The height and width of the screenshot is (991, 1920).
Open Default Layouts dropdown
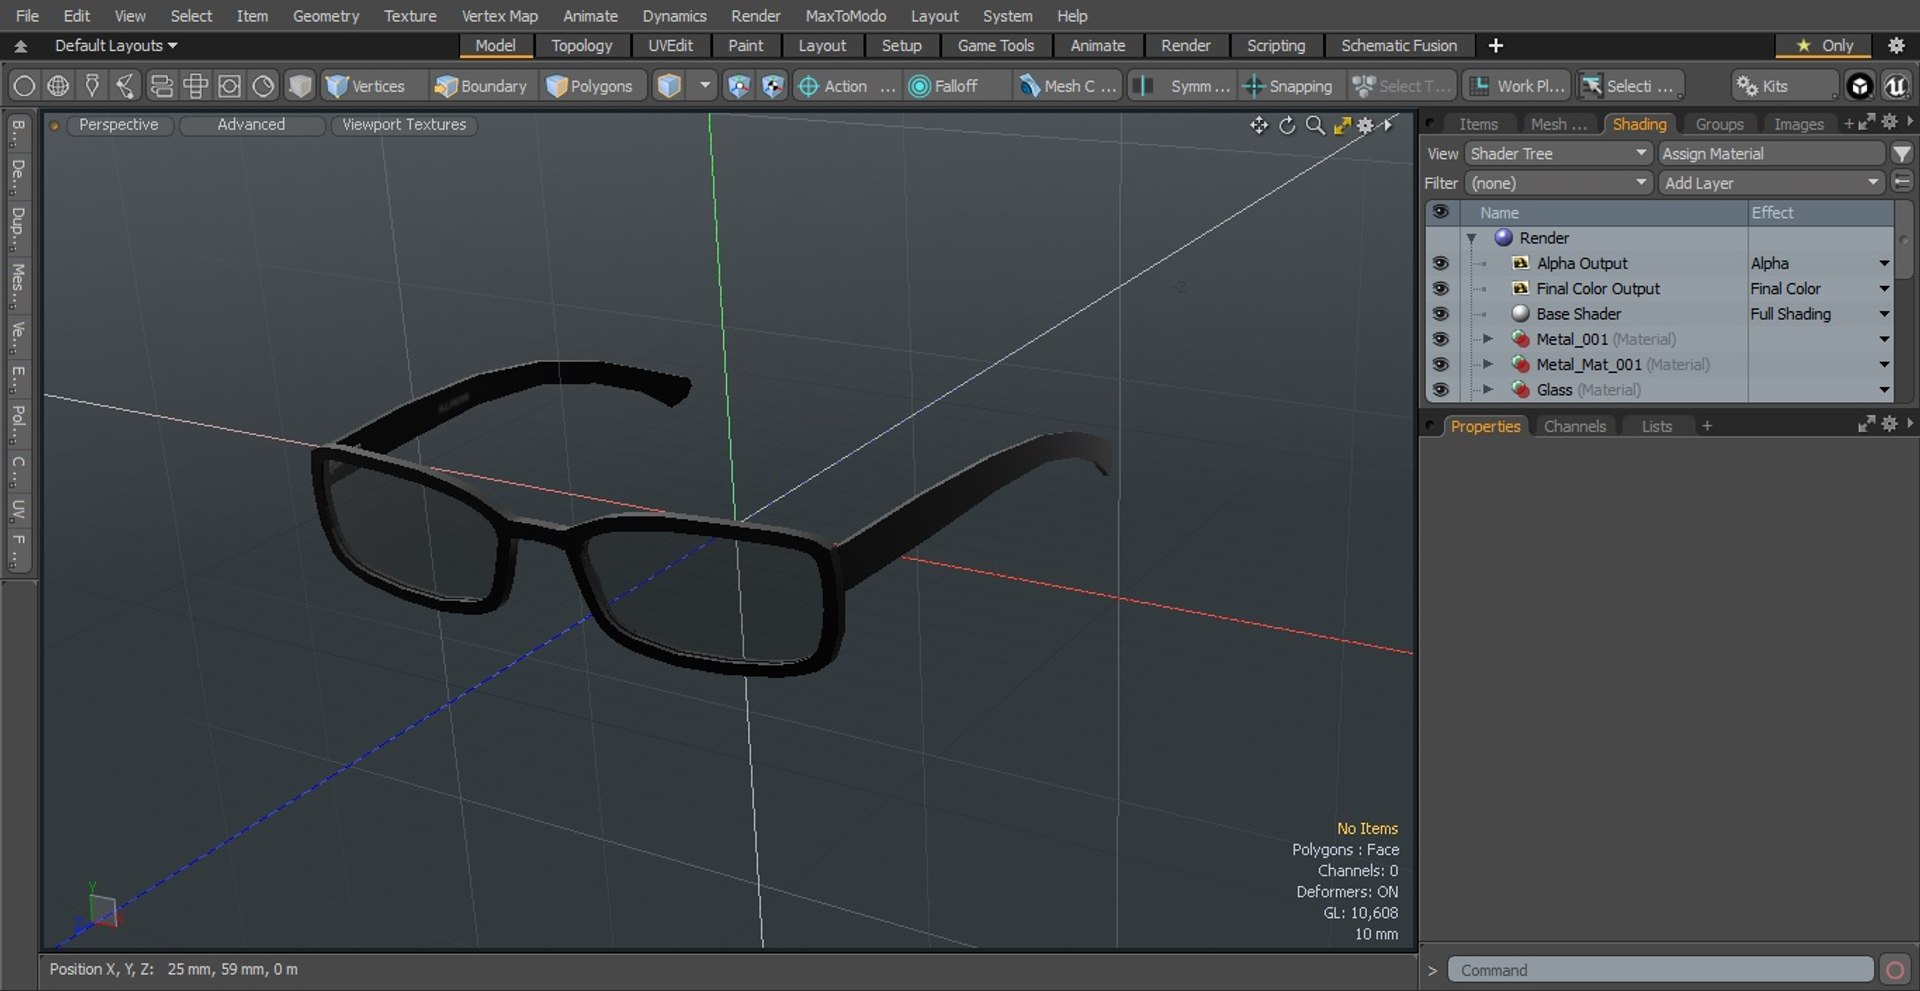(116, 45)
